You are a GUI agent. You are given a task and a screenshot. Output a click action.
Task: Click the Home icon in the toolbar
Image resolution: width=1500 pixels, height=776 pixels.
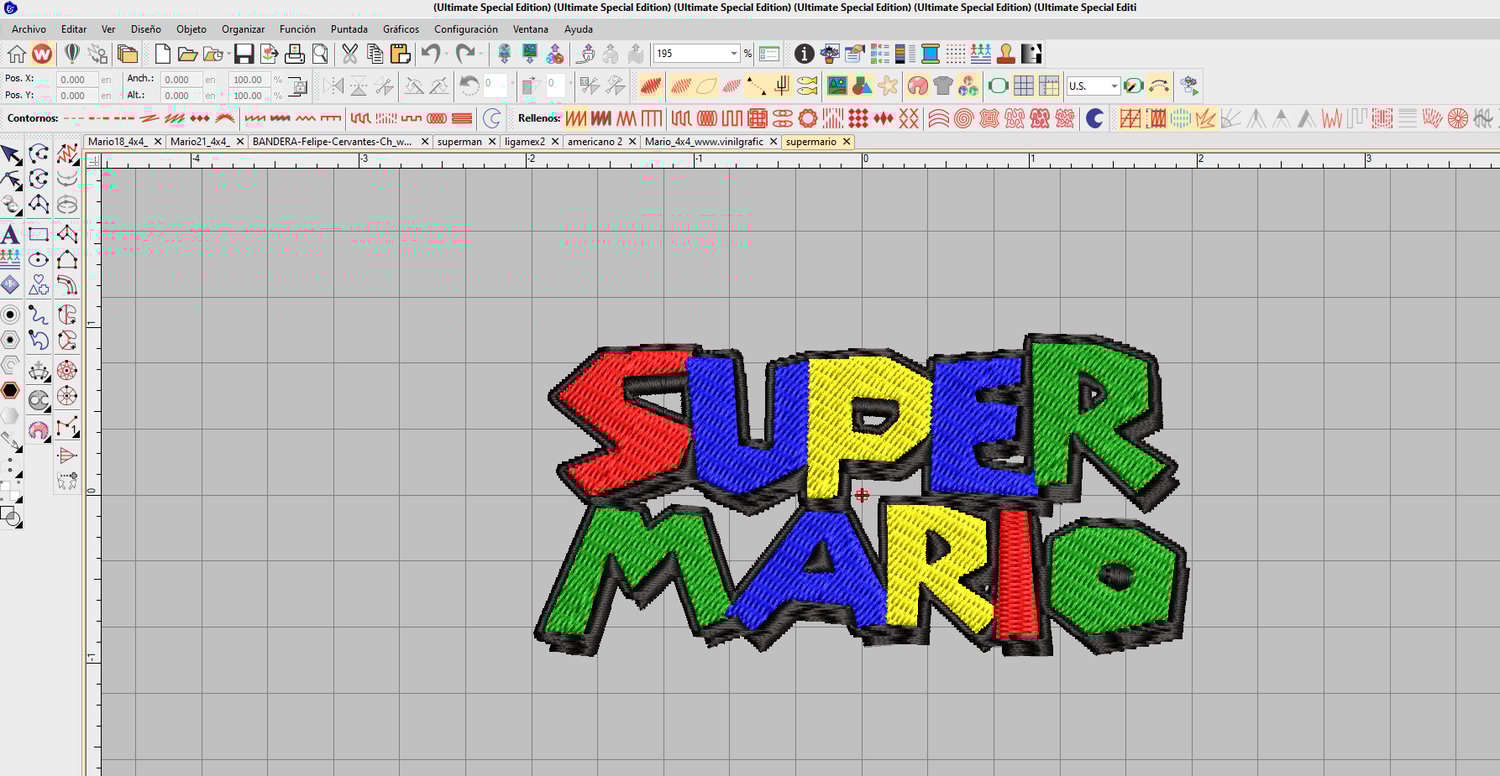pos(17,54)
